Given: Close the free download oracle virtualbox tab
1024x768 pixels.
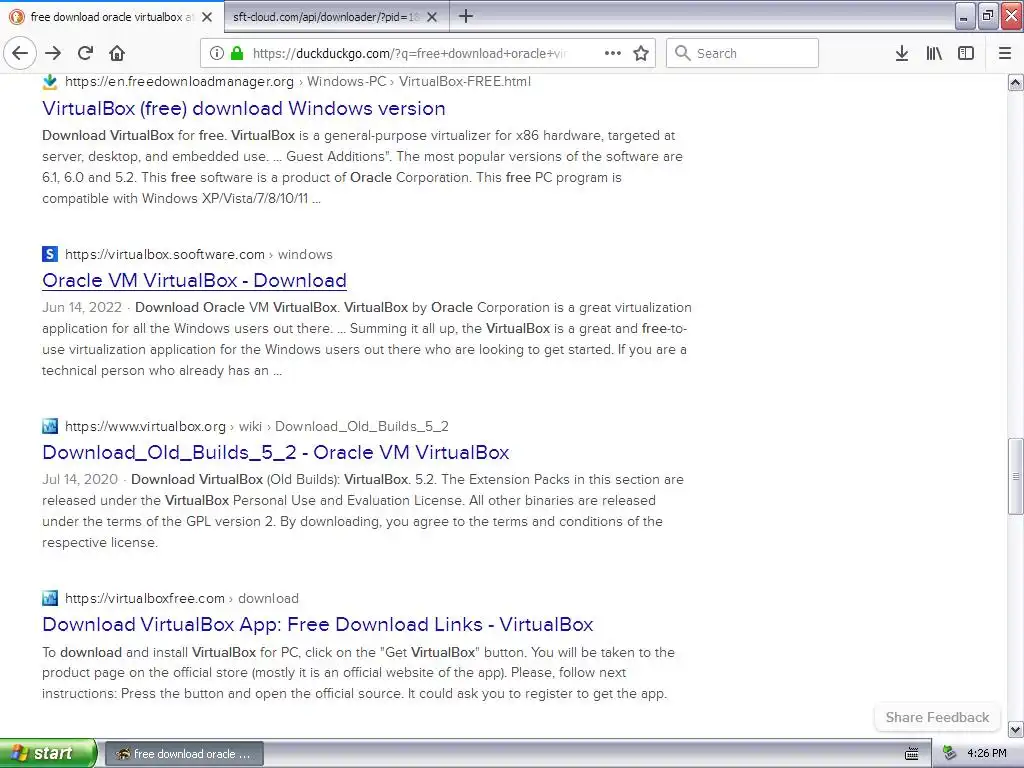Looking at the screenshot, I should point(207,17).
